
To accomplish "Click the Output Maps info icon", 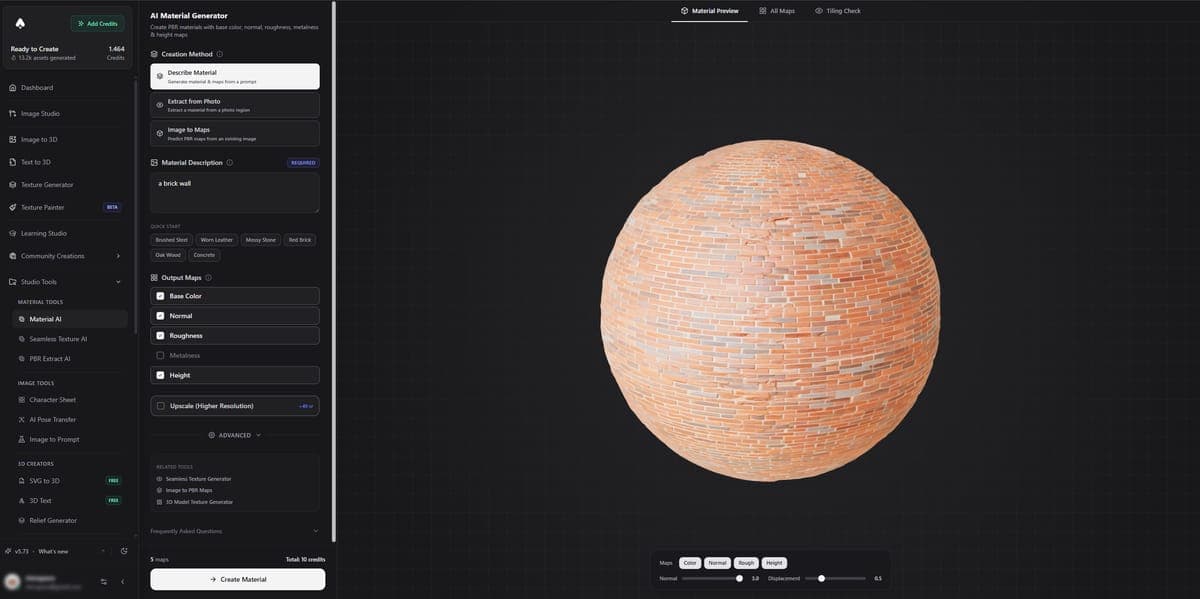I will (208, 277).
